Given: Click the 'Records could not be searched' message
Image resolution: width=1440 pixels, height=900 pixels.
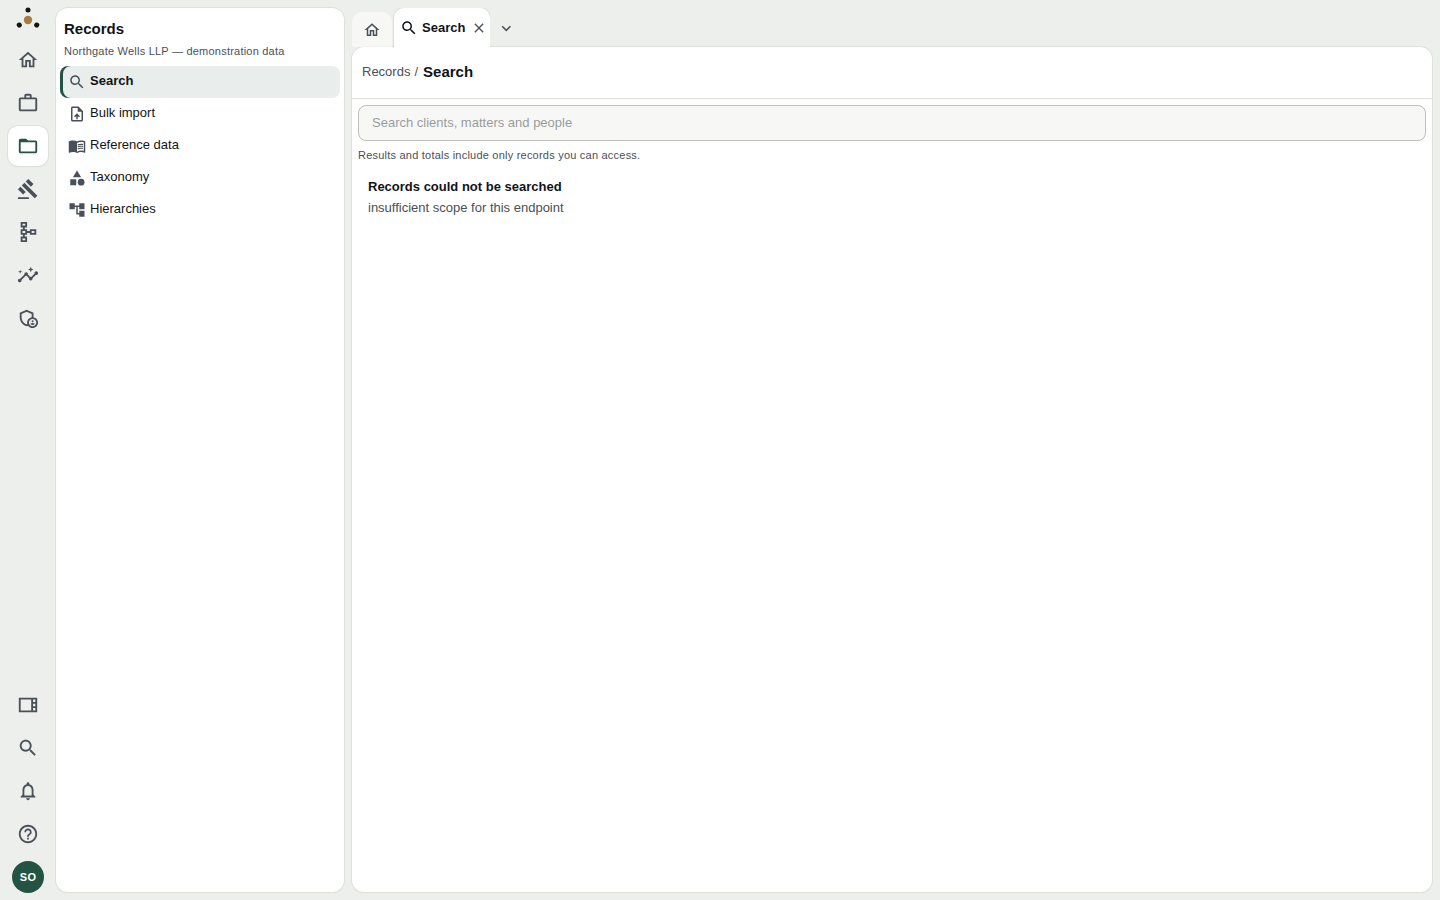Looking at the screenshot, I should (465, 187).
